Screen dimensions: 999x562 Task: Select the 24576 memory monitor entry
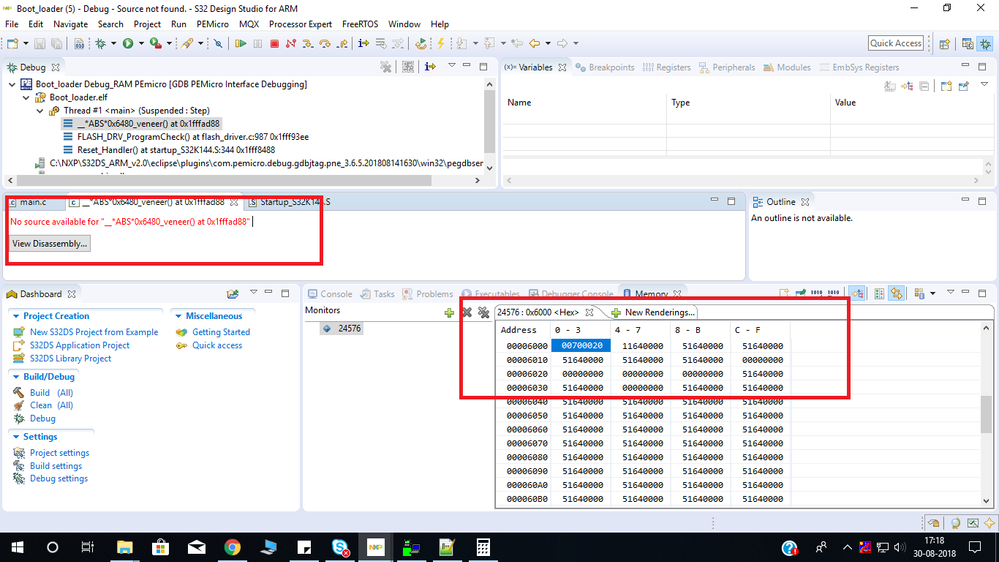343,329
